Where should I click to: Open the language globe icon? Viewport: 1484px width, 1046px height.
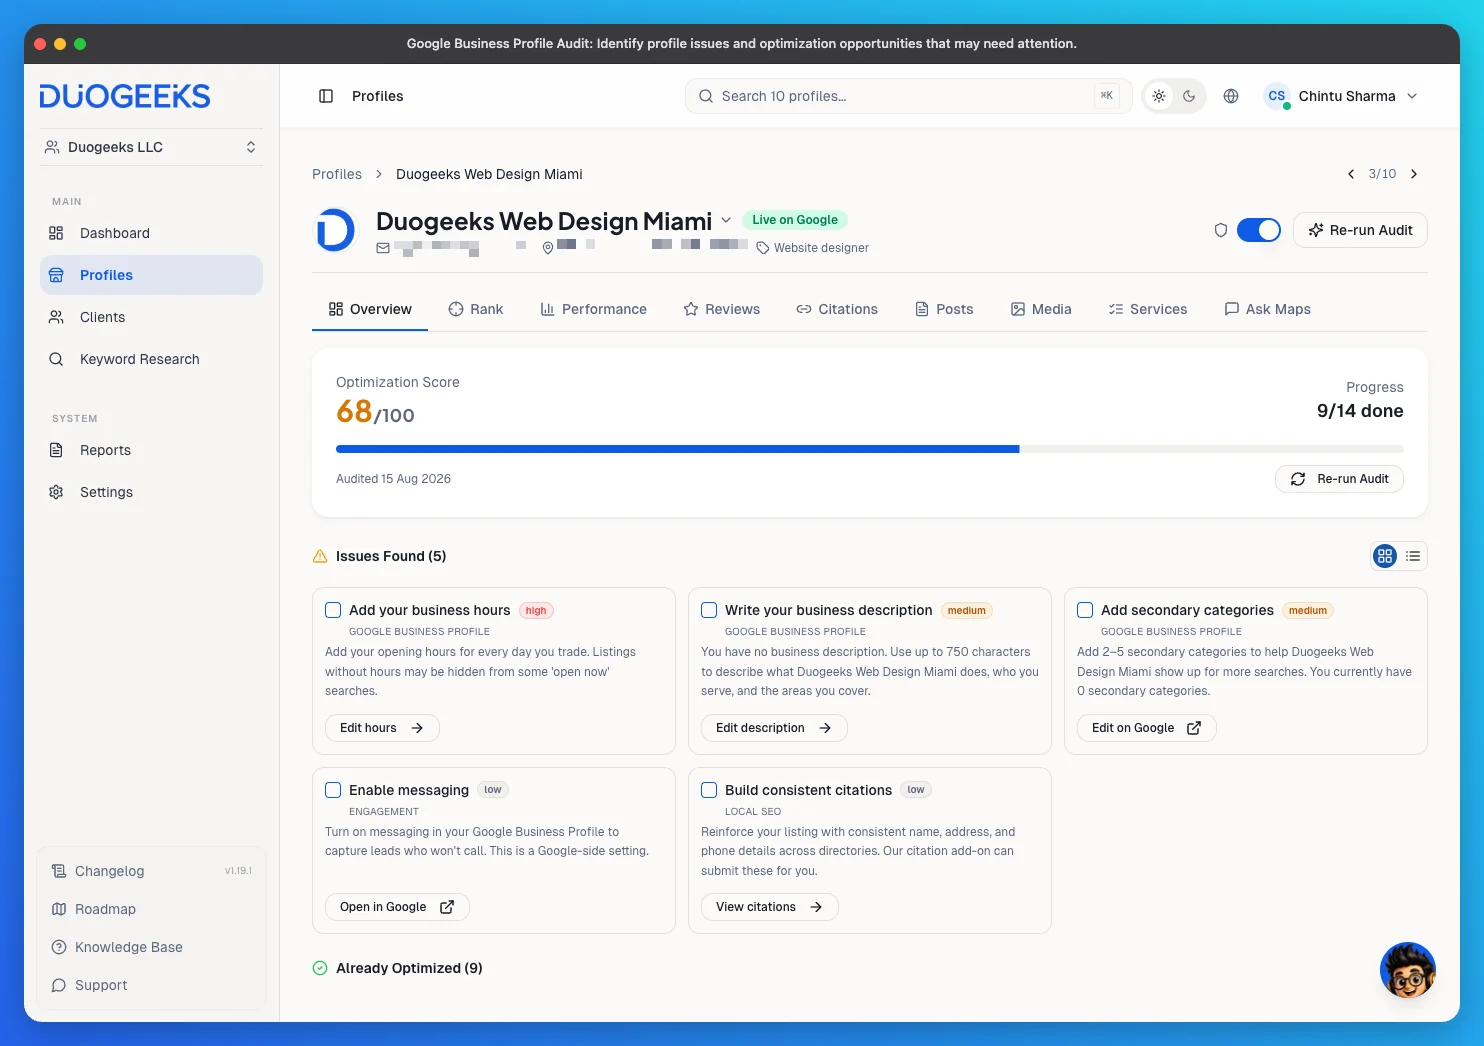[1231, 96]
